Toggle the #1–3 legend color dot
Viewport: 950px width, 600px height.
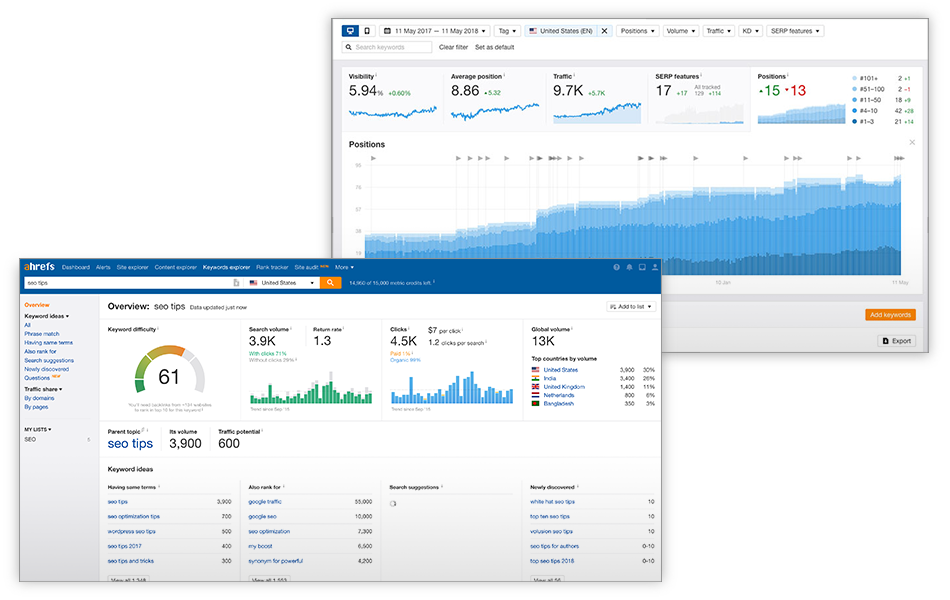(x=854, y=122)
